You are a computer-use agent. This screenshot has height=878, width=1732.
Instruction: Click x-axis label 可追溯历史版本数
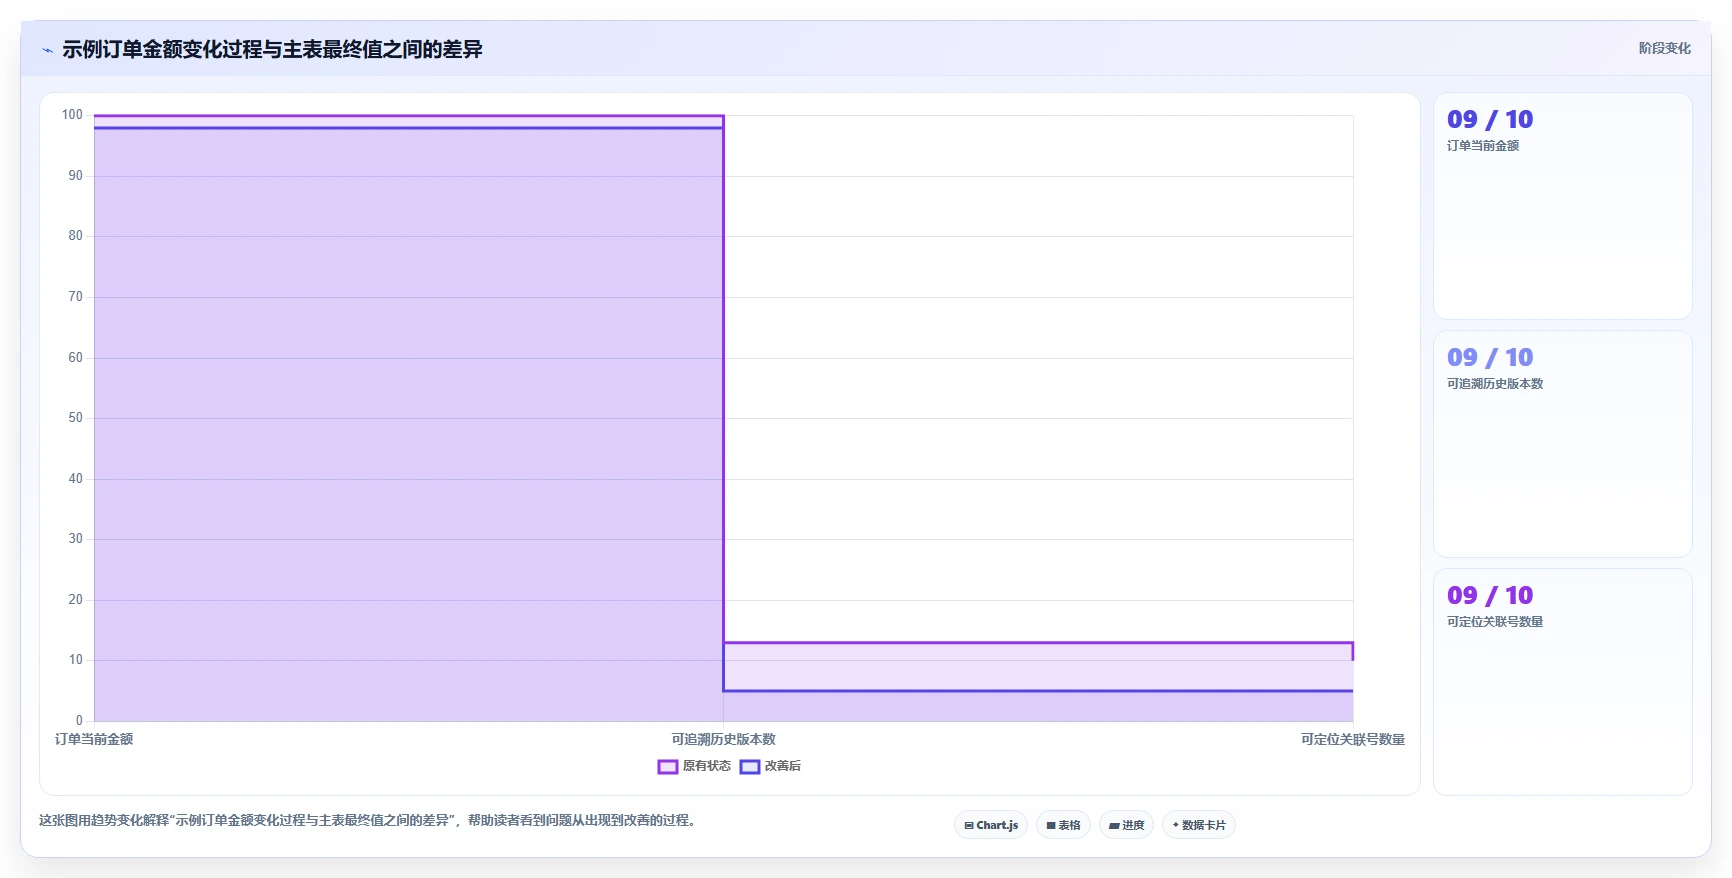coord(723,739)
